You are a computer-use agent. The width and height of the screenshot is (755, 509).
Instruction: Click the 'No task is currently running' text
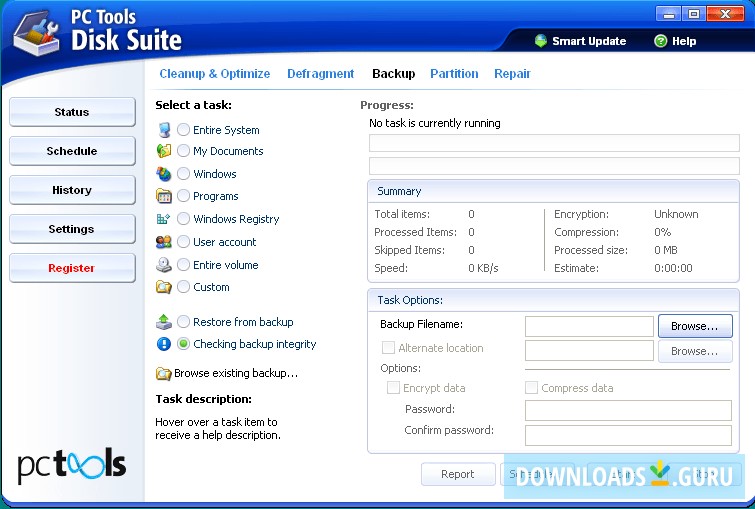435,123
